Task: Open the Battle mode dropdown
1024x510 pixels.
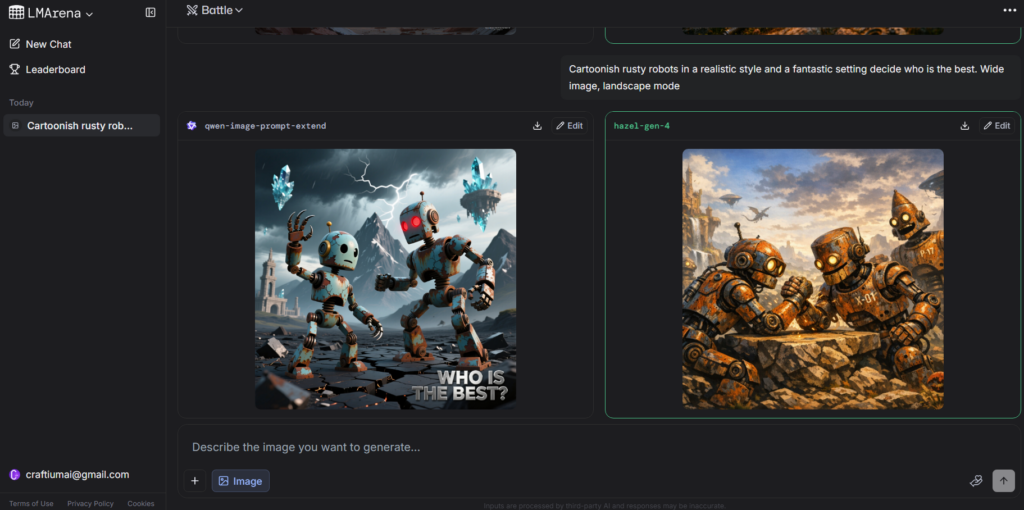Action: point(215,10)
